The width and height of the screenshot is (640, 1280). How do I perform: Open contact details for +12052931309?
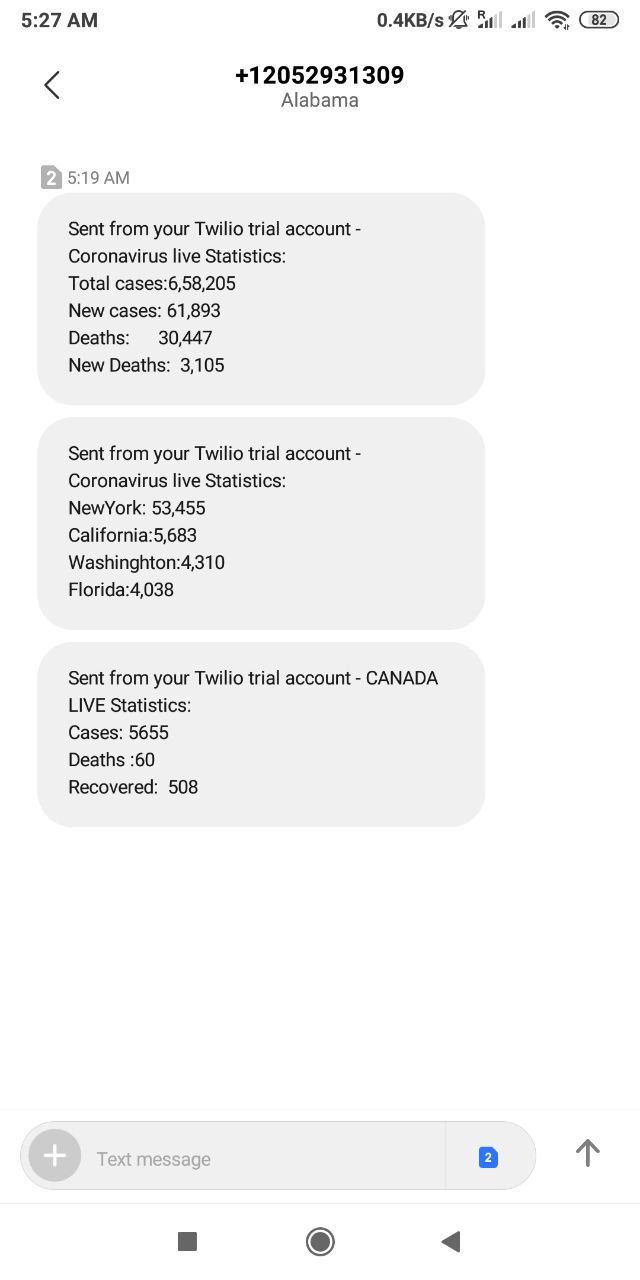pyautogui.click(x=319, y=76)
